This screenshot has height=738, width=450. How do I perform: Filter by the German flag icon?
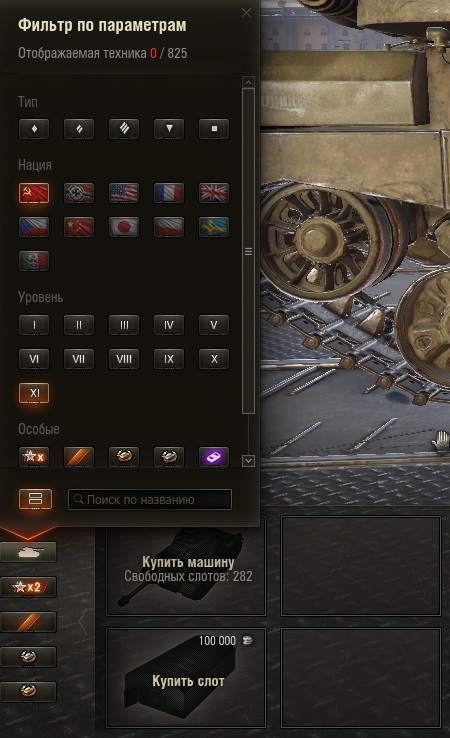click(79, 193)
